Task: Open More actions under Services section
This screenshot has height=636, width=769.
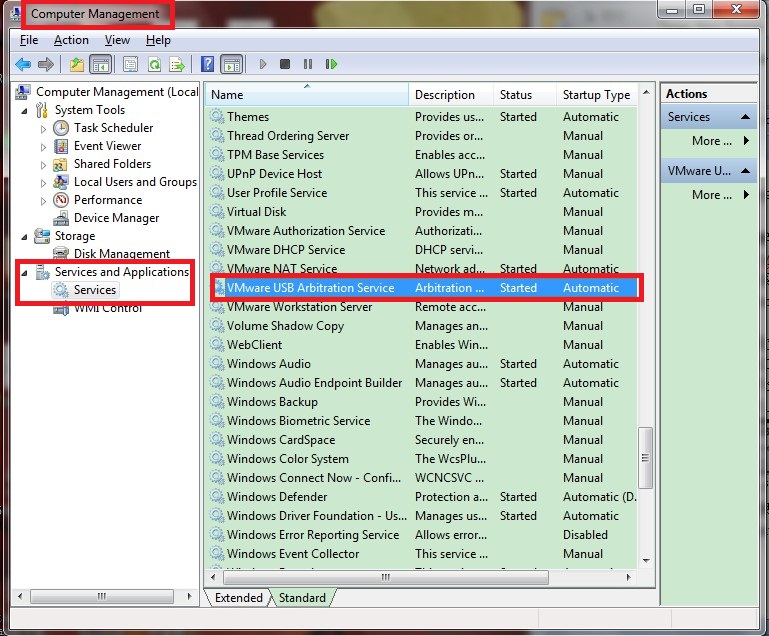Action: pos(711,141)
